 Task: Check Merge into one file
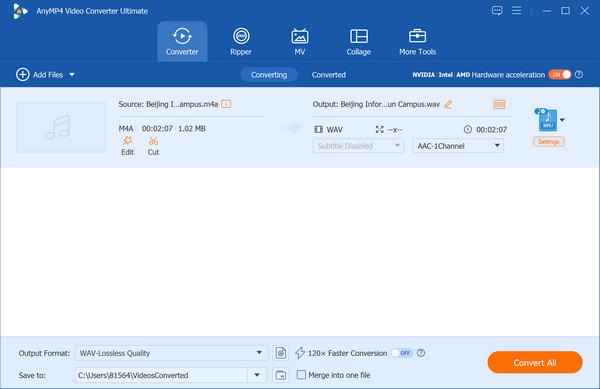302,375
